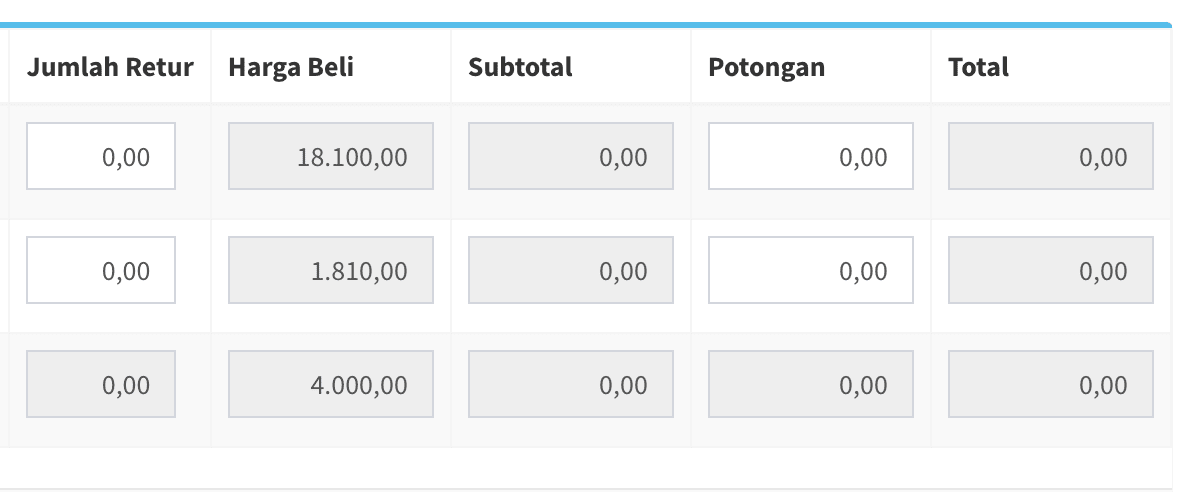Click the Potongan column header

click(767, 67)
